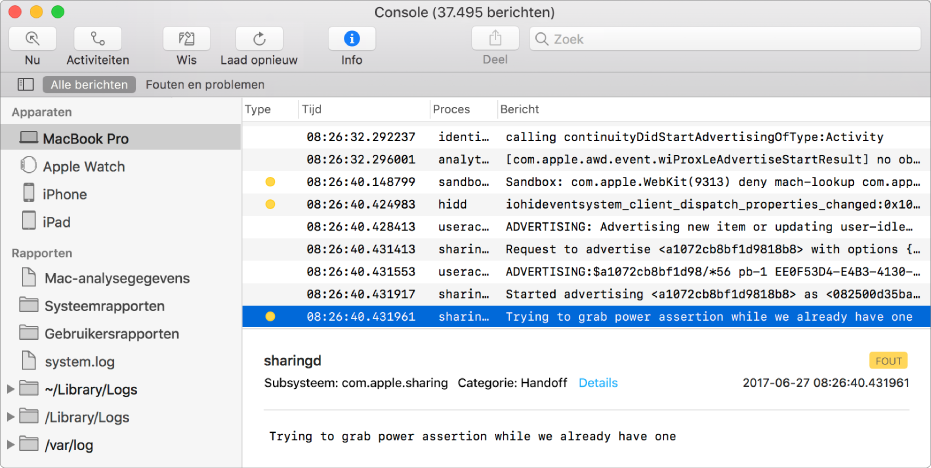Image resolution: width=931 pixels, height=468 pixels.
Task: Select the hidd process log row
Action: click(587, 204)
